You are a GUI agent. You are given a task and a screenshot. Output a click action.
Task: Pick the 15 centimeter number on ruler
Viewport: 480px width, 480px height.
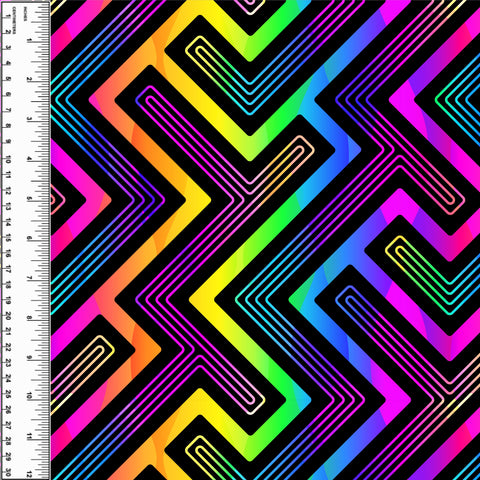8,238
